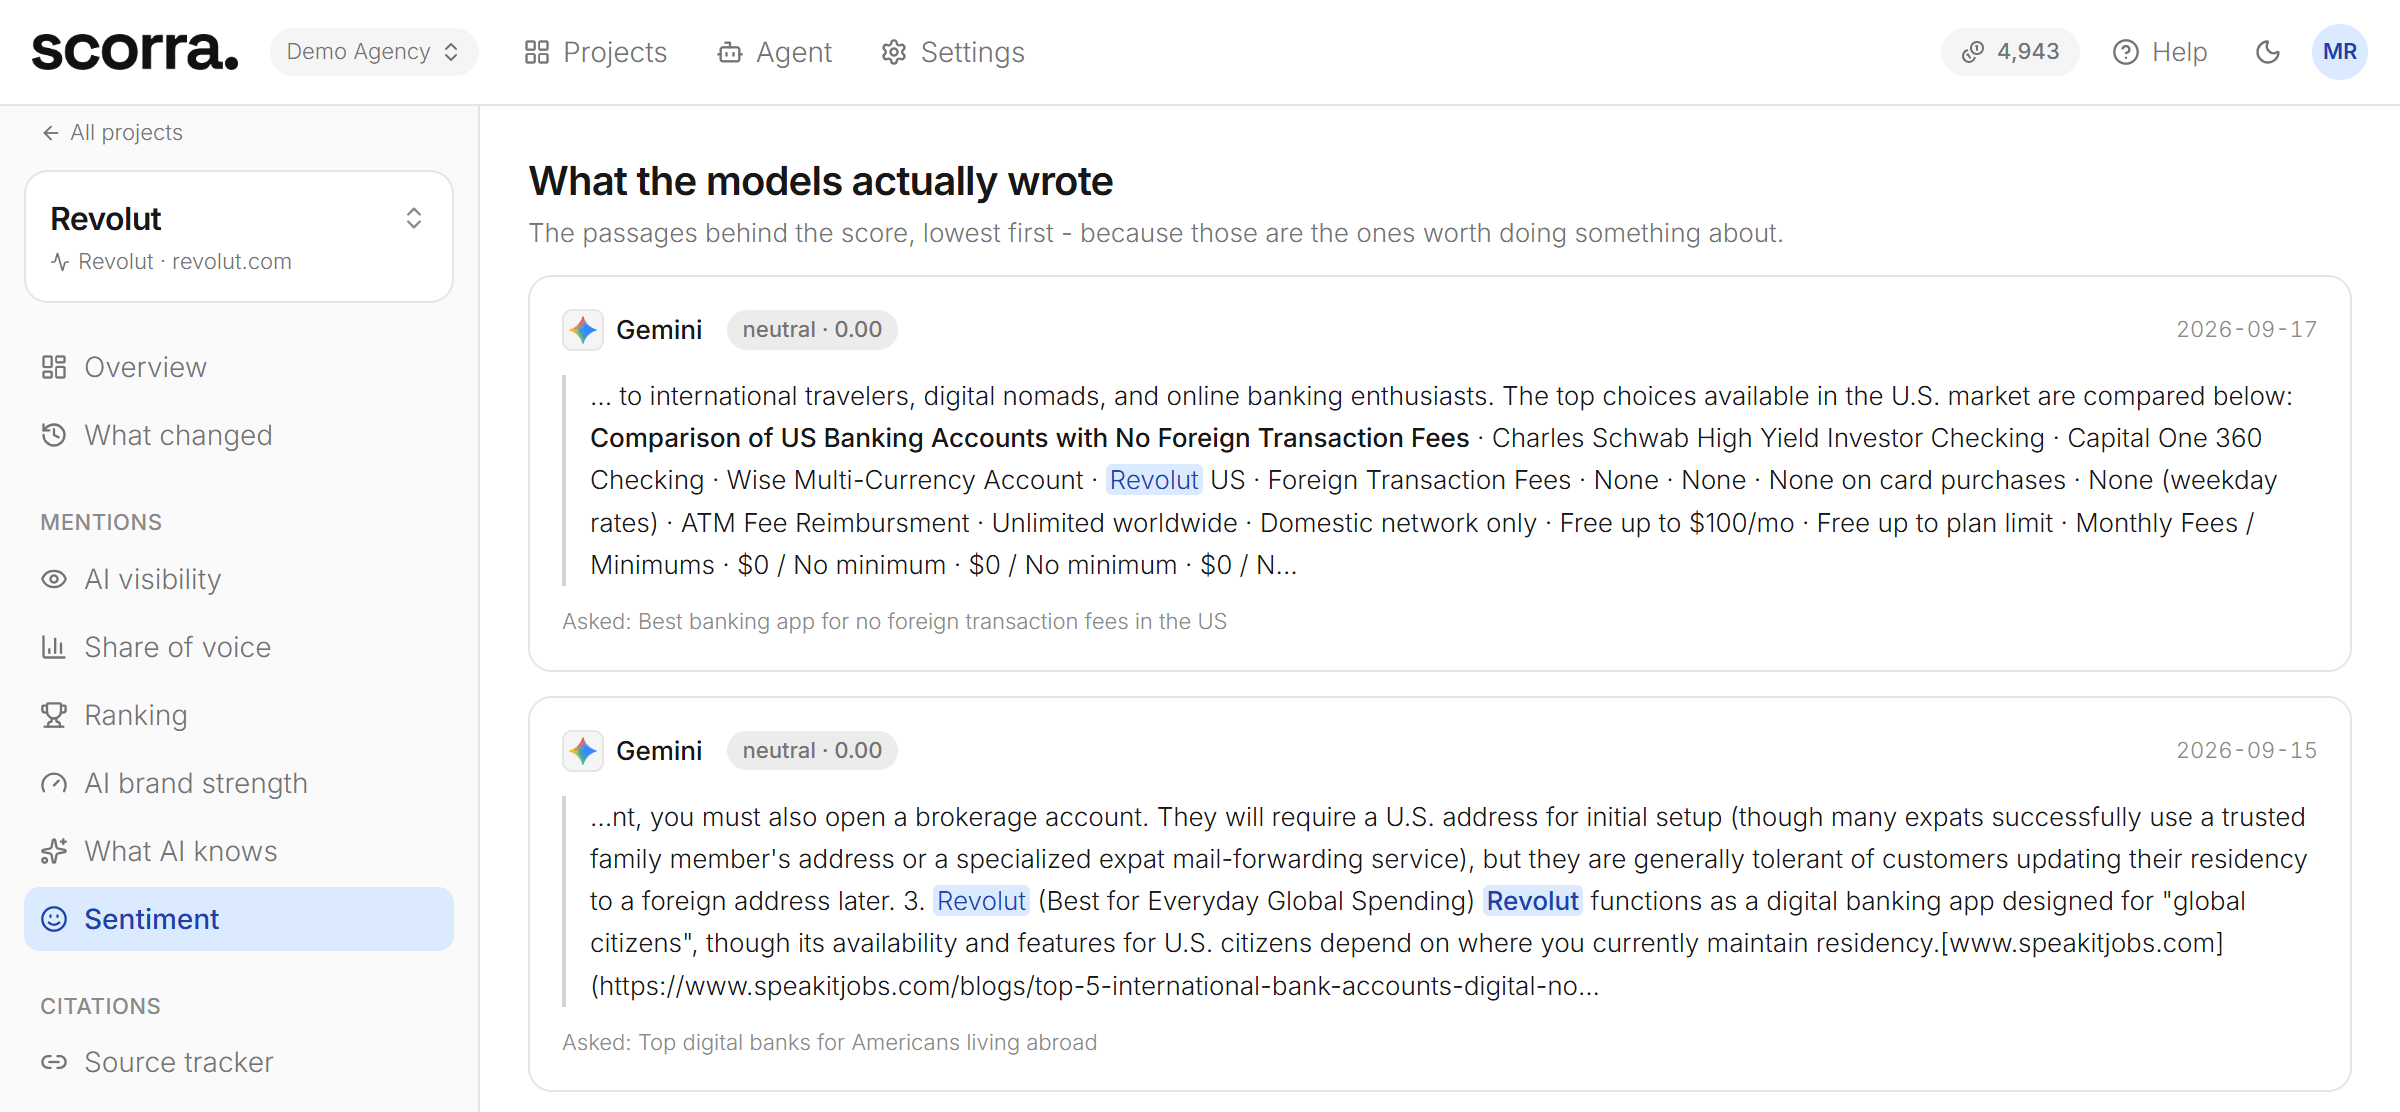
Task: Click the Source tracker link icon
Action: pyautogui.click(x=54, y=1062)
